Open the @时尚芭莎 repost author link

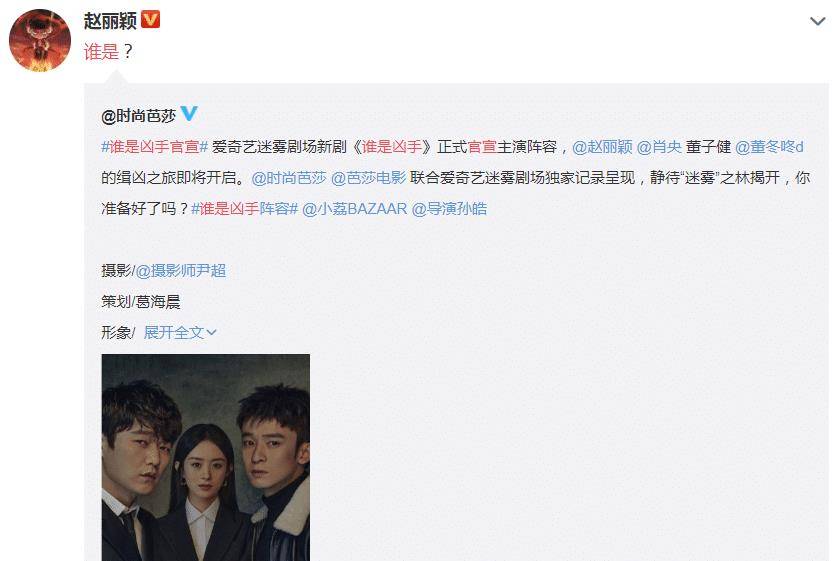click(139, 115)
